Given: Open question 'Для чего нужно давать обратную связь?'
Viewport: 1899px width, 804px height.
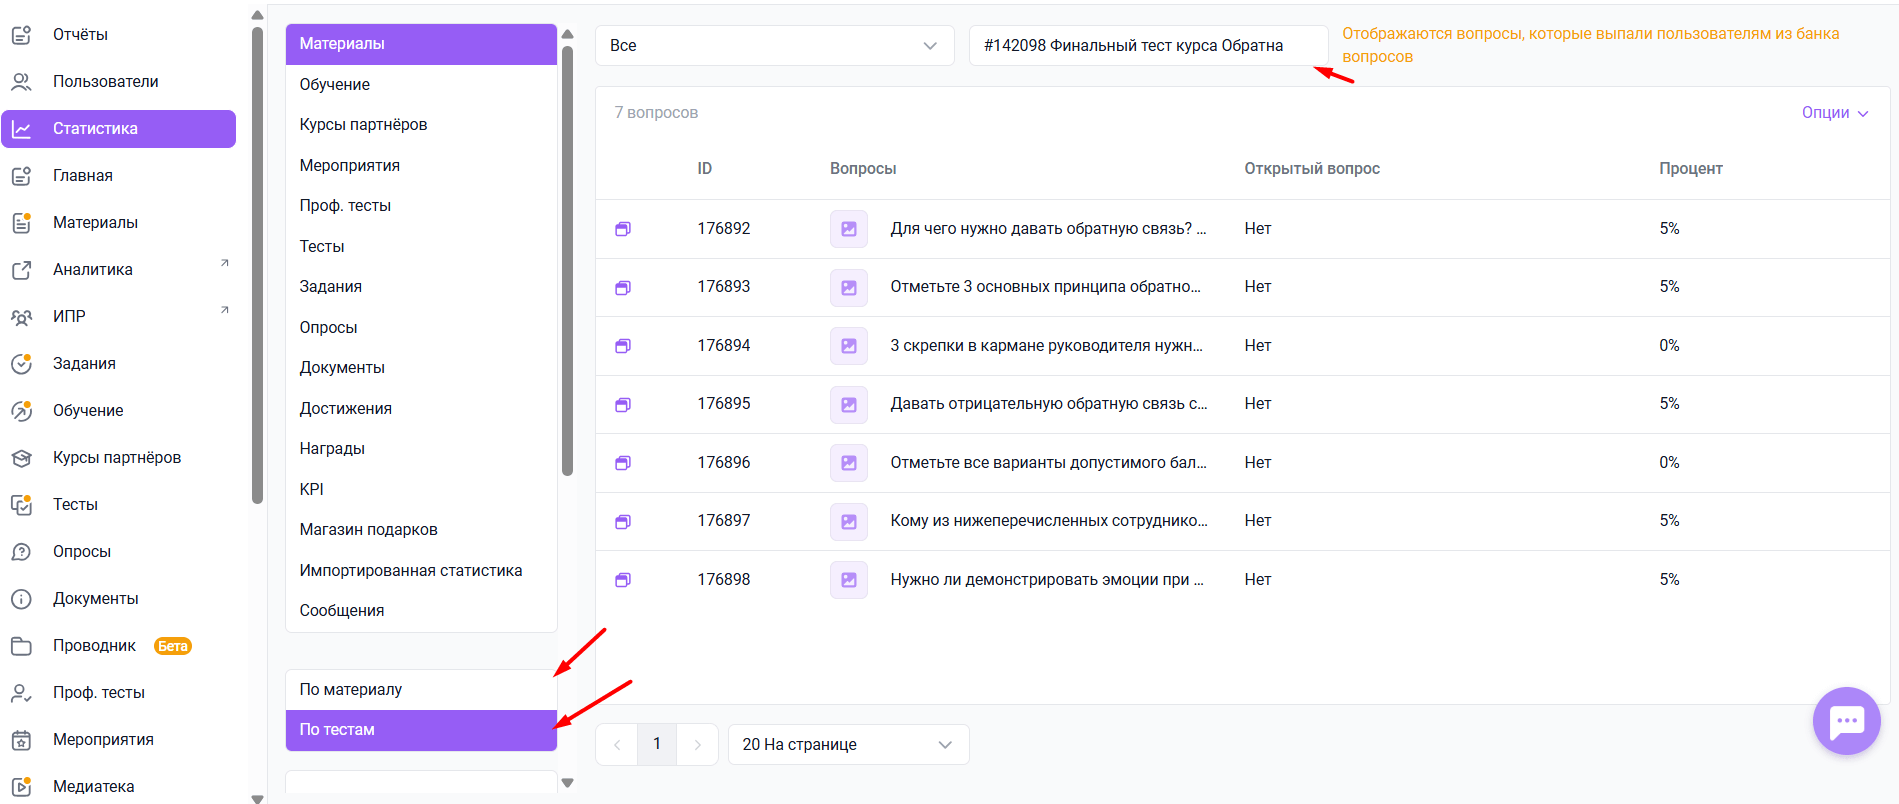Looking at the screenshot, I should tap(1047, 229).
